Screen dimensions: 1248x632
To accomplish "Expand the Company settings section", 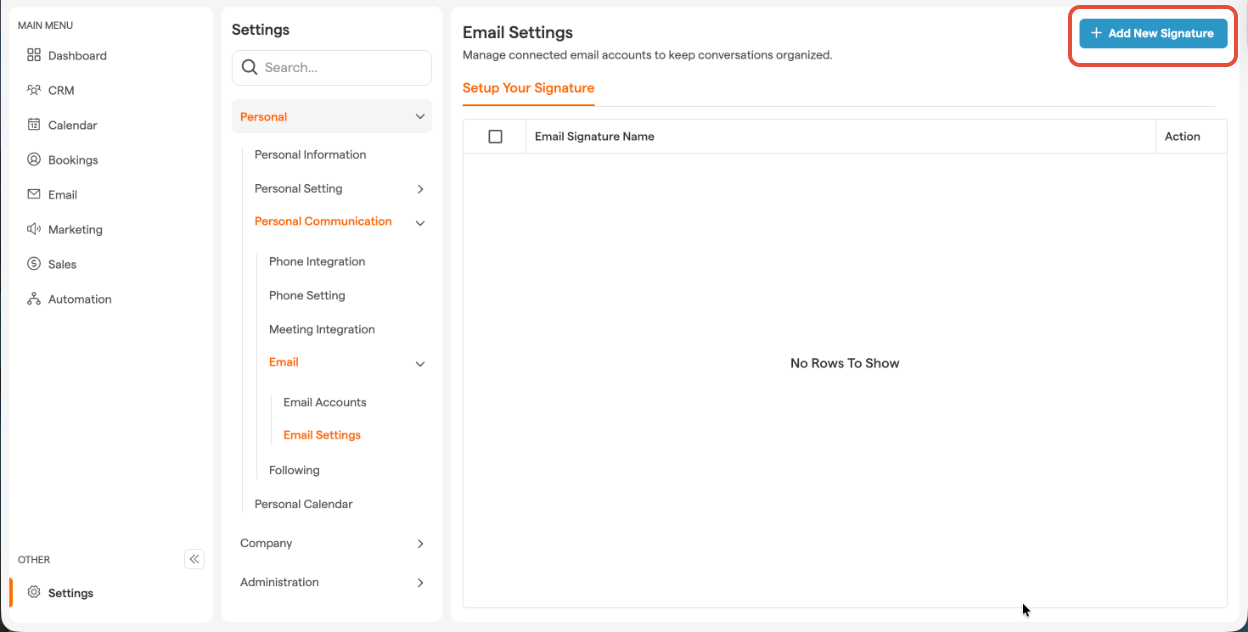I will [420, 544].
